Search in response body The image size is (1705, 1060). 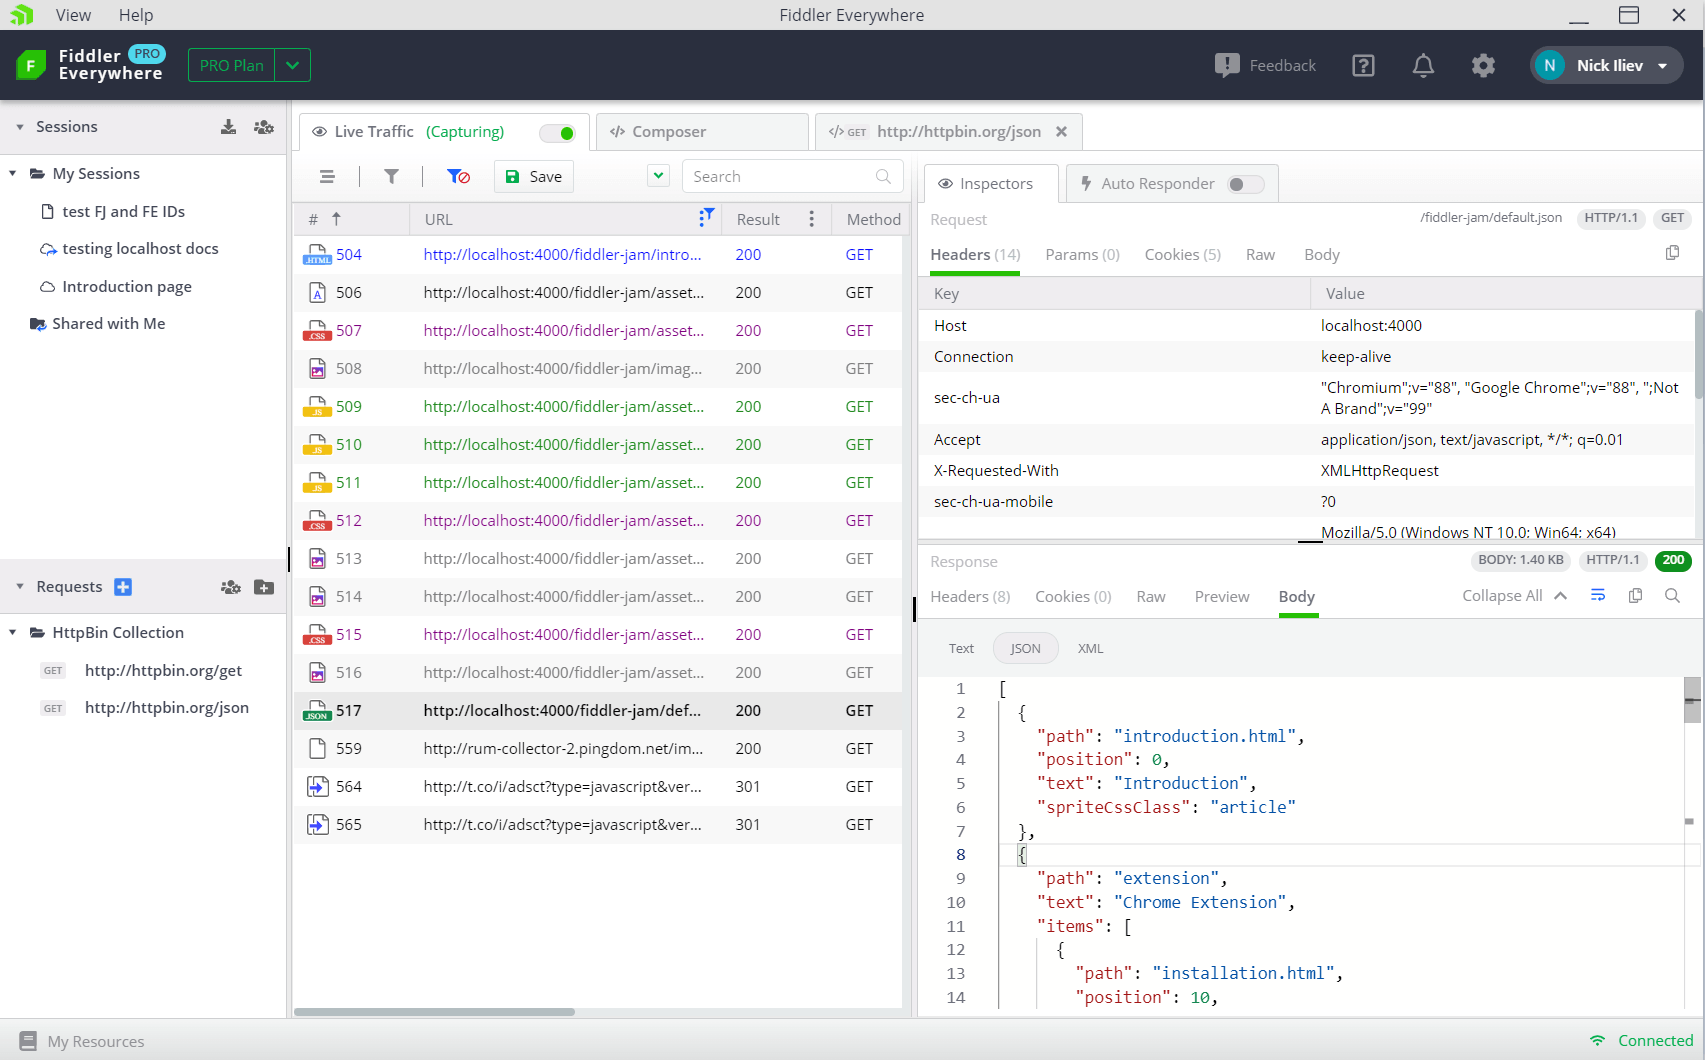pyautogui.click(x=1672, y=595)
